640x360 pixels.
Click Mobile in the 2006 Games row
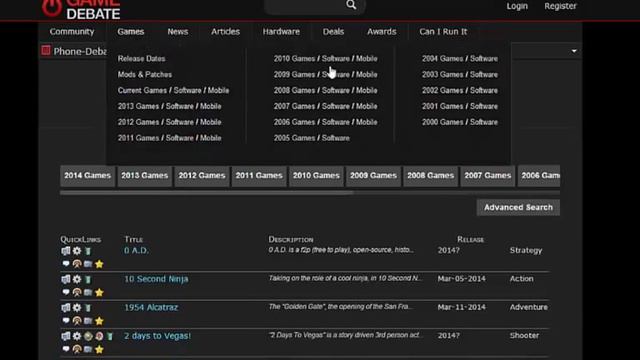click(367, 122)
